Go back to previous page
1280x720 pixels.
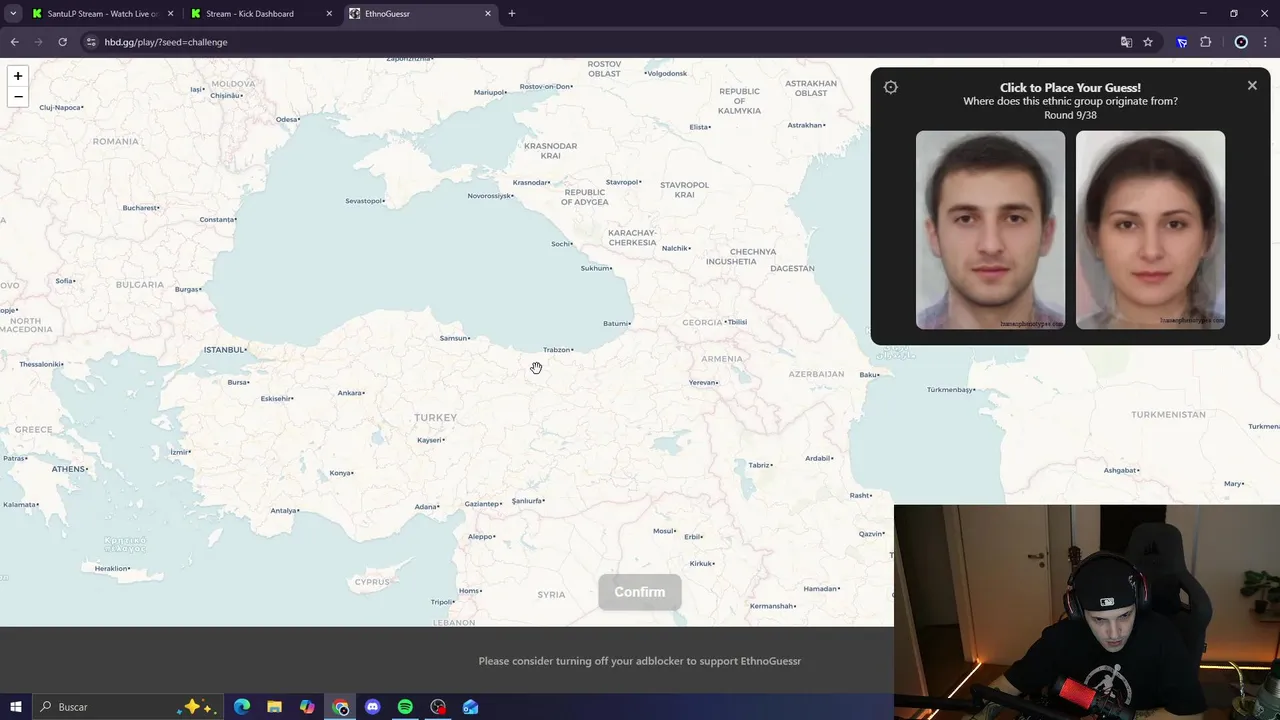pyautogui.click(x=15, y=42)
